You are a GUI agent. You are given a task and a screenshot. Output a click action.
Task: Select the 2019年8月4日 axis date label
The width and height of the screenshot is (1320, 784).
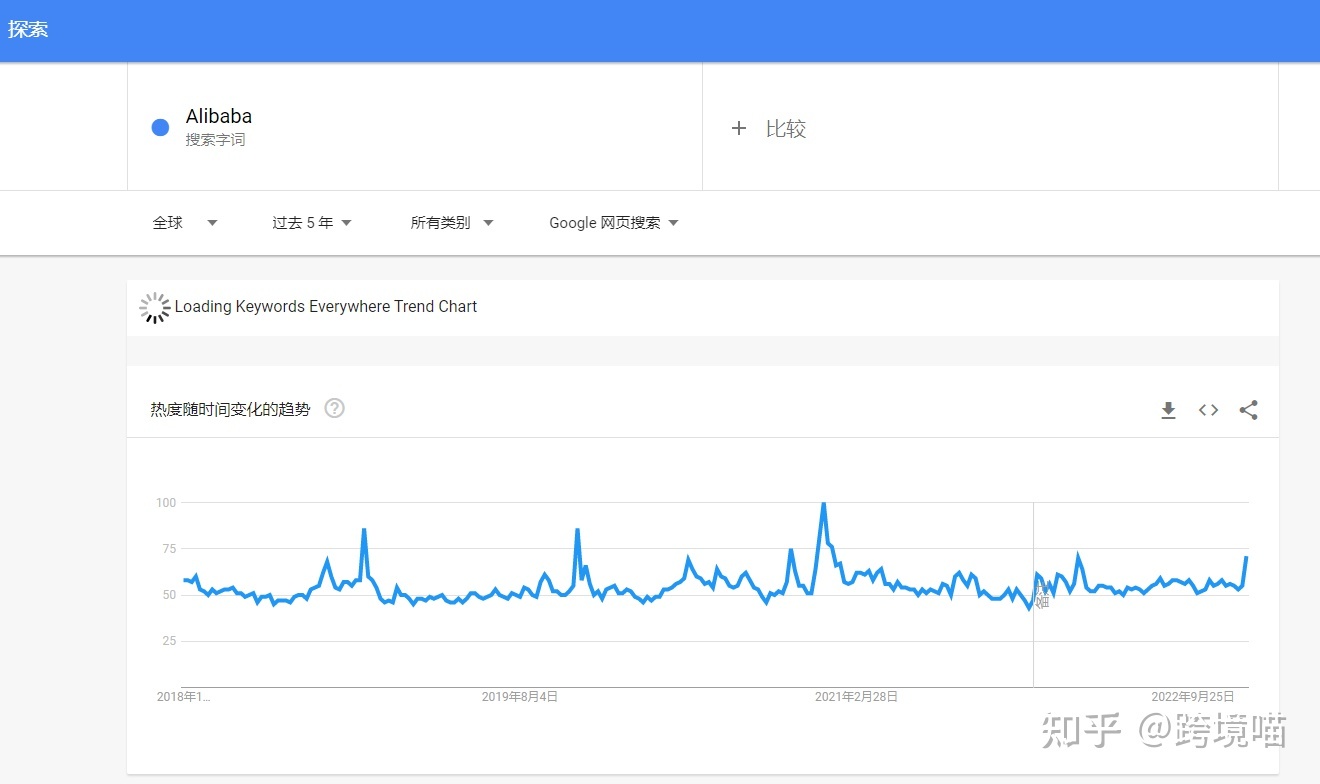pos(520,696)
